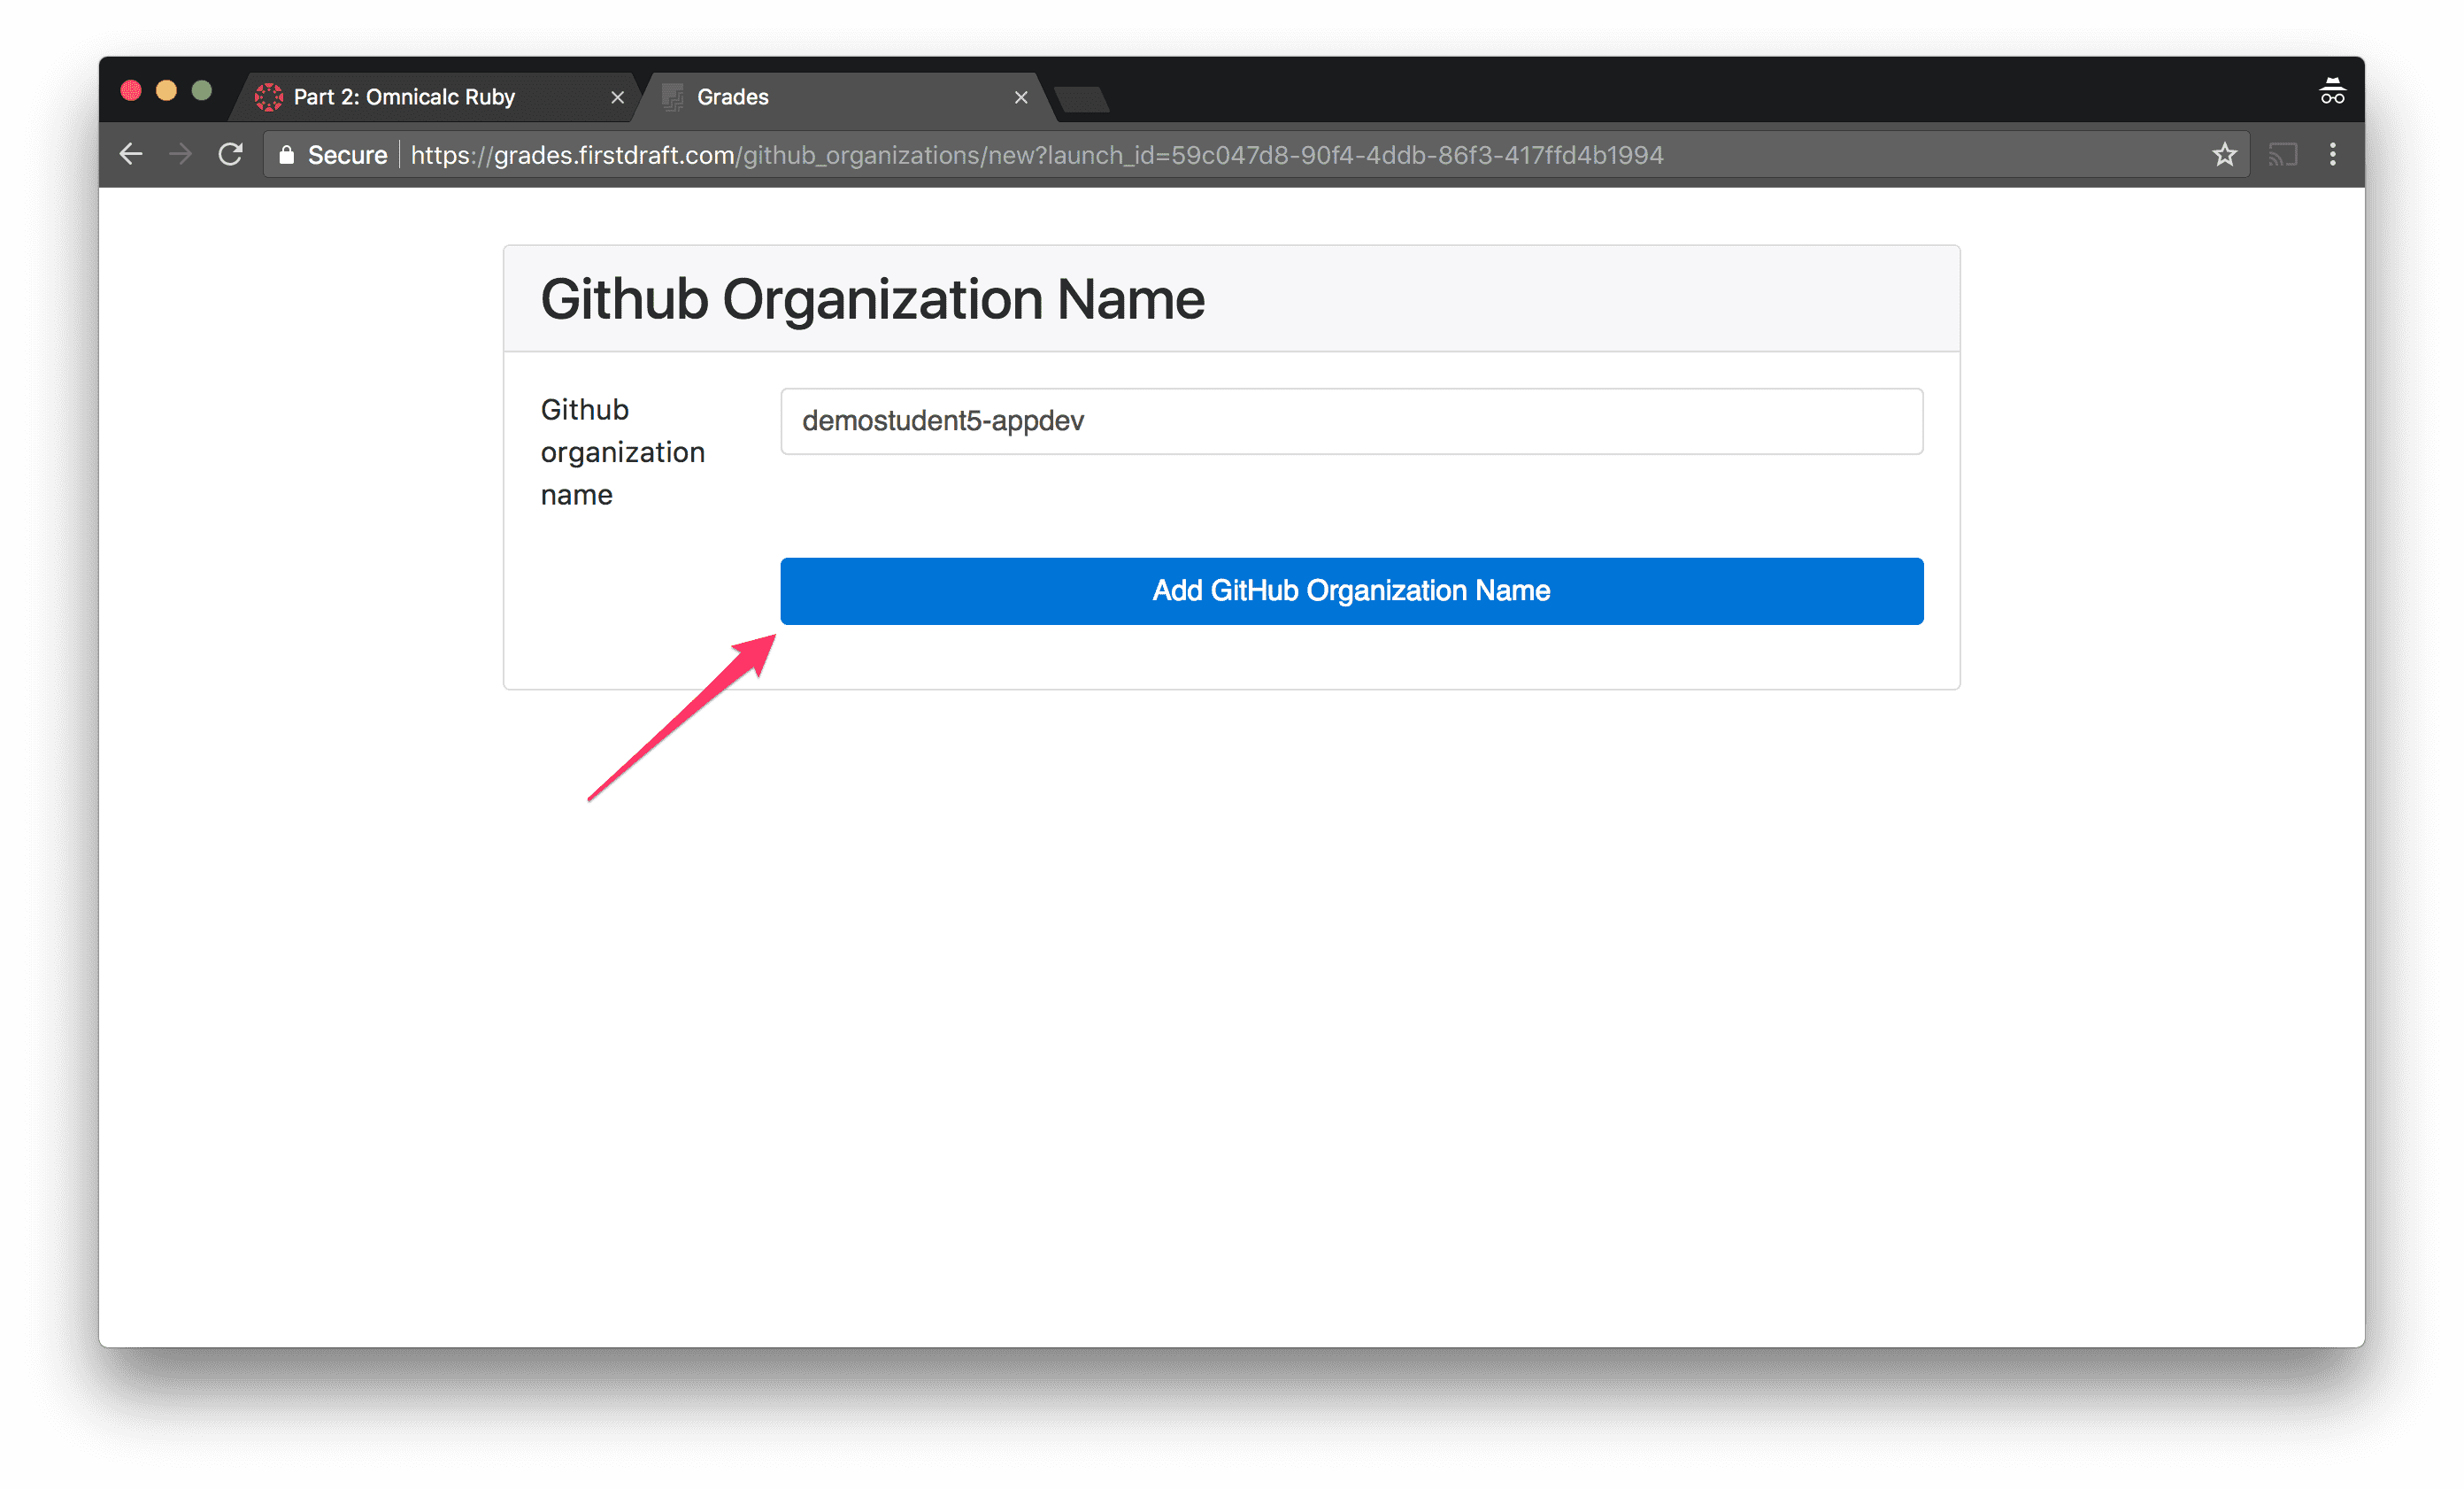
Task: Open the Chrome three-dot menu
Action: [2333, 155]
